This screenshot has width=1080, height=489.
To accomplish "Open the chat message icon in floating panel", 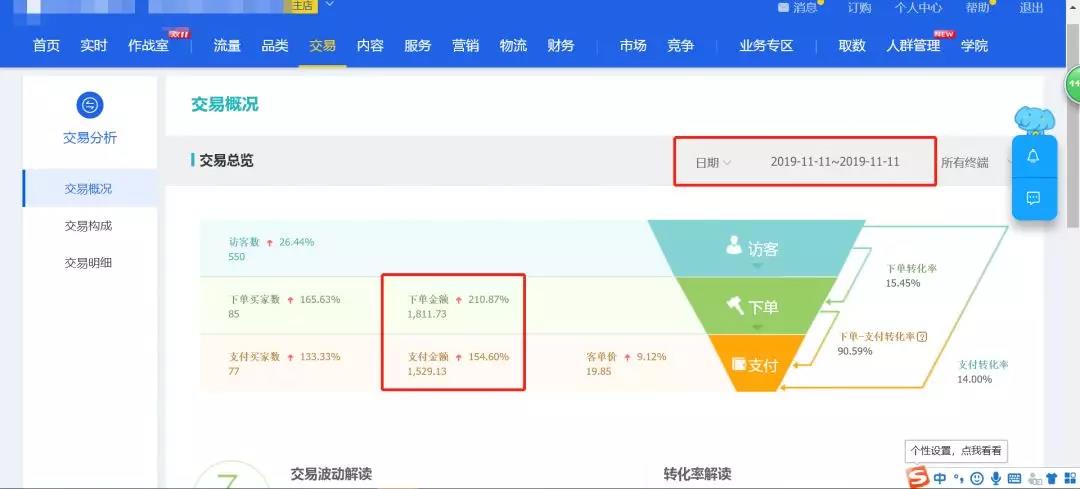I will (x=1033, y=198).
